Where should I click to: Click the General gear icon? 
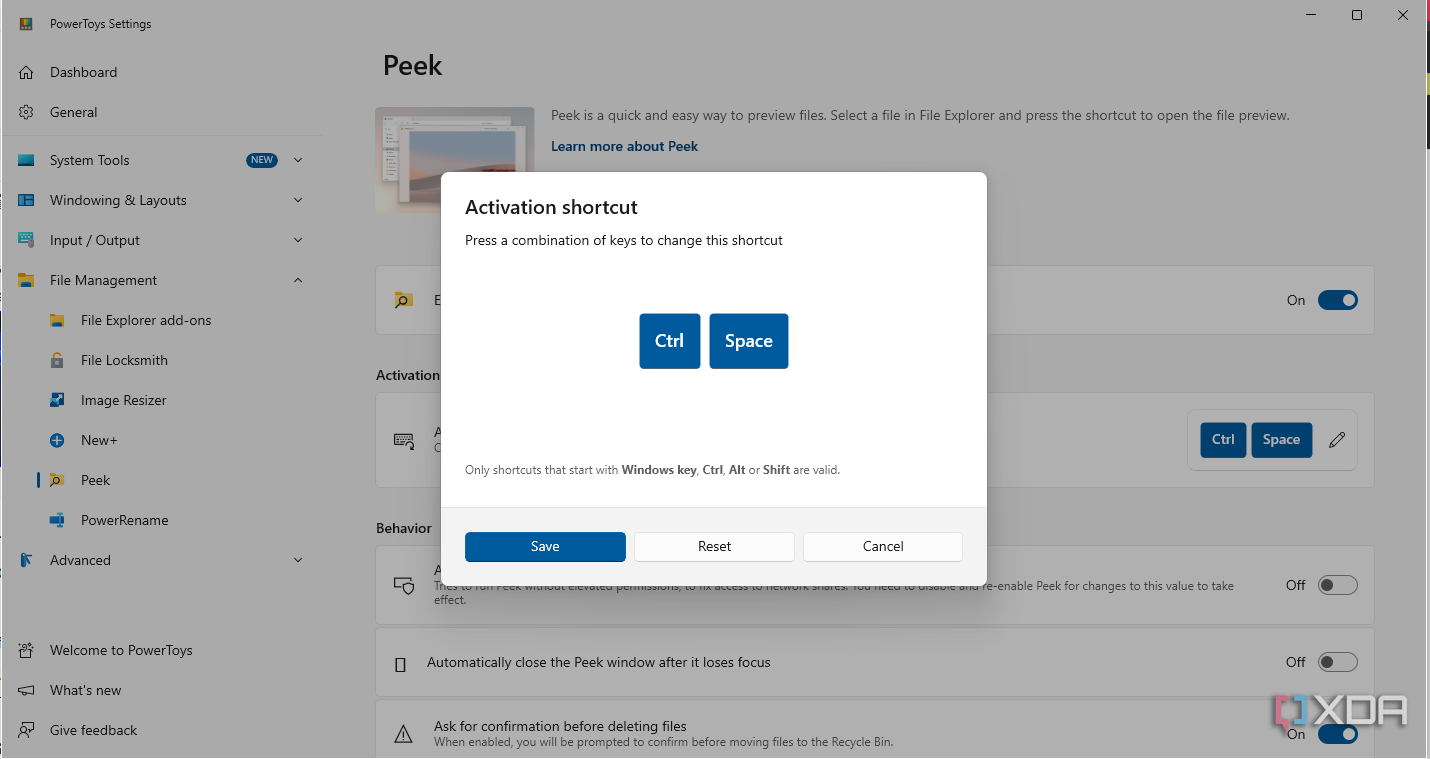click(x=27, y=112)
